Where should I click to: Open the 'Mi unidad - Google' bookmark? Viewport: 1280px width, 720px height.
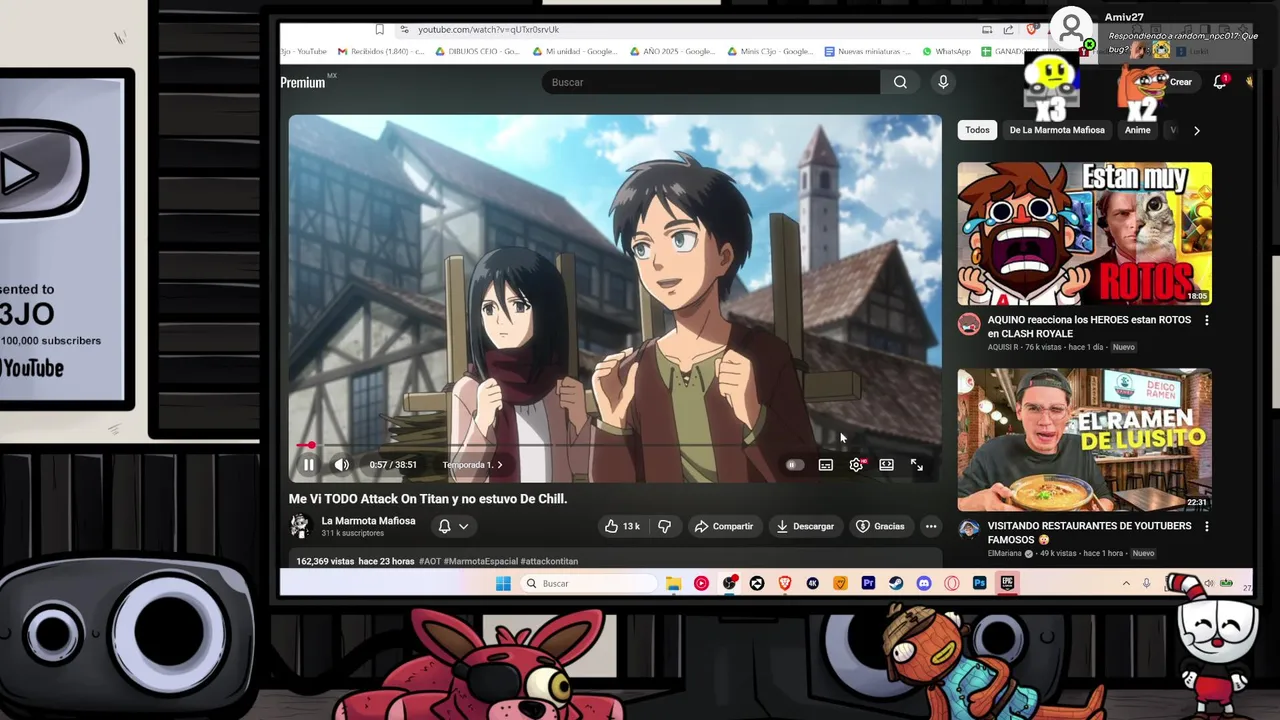pos(574,51)
